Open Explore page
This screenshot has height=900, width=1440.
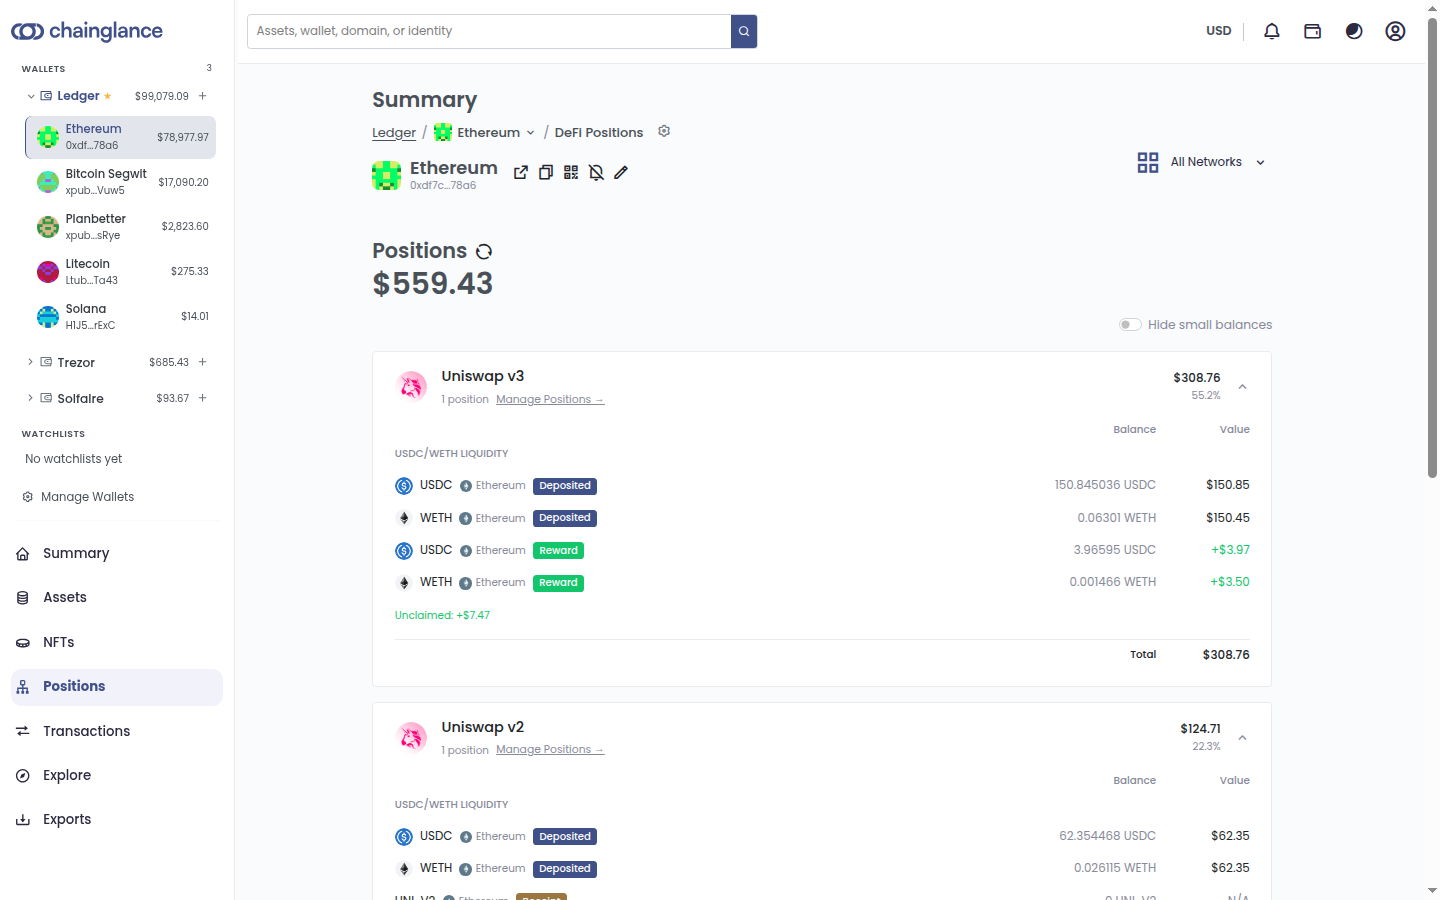point(117,775)
